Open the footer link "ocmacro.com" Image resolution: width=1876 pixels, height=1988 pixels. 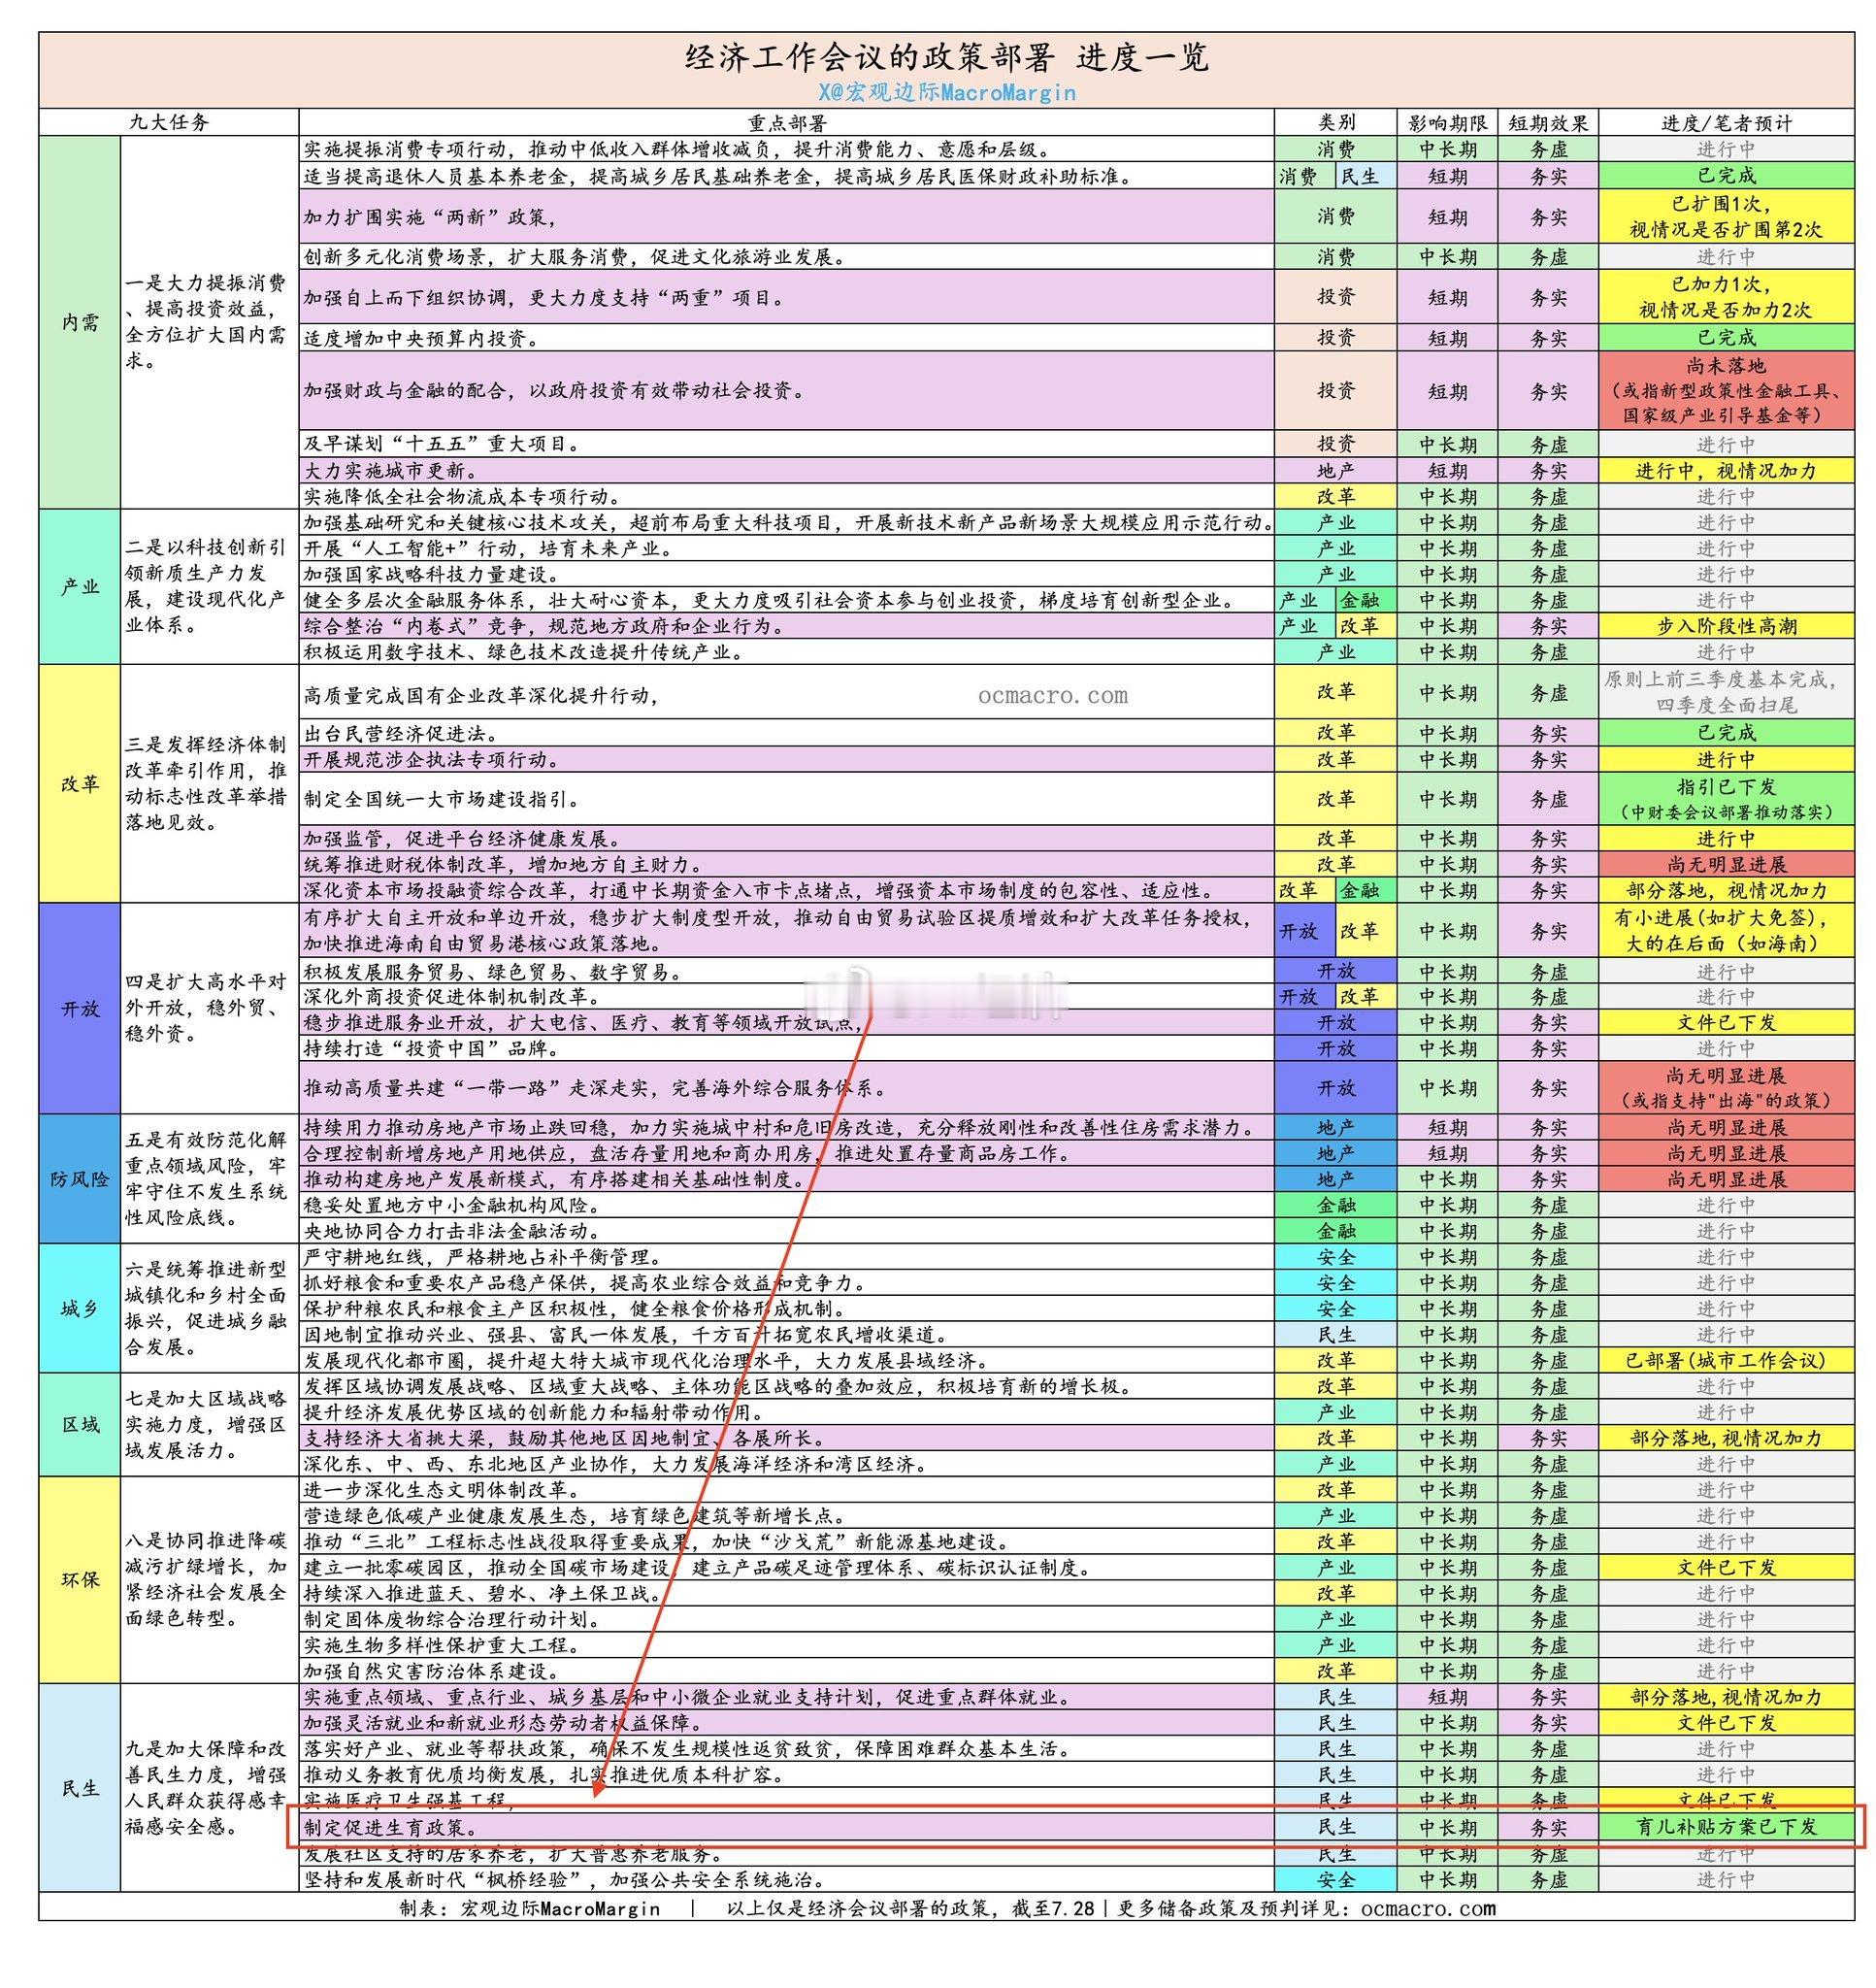click(1428, 1908)
